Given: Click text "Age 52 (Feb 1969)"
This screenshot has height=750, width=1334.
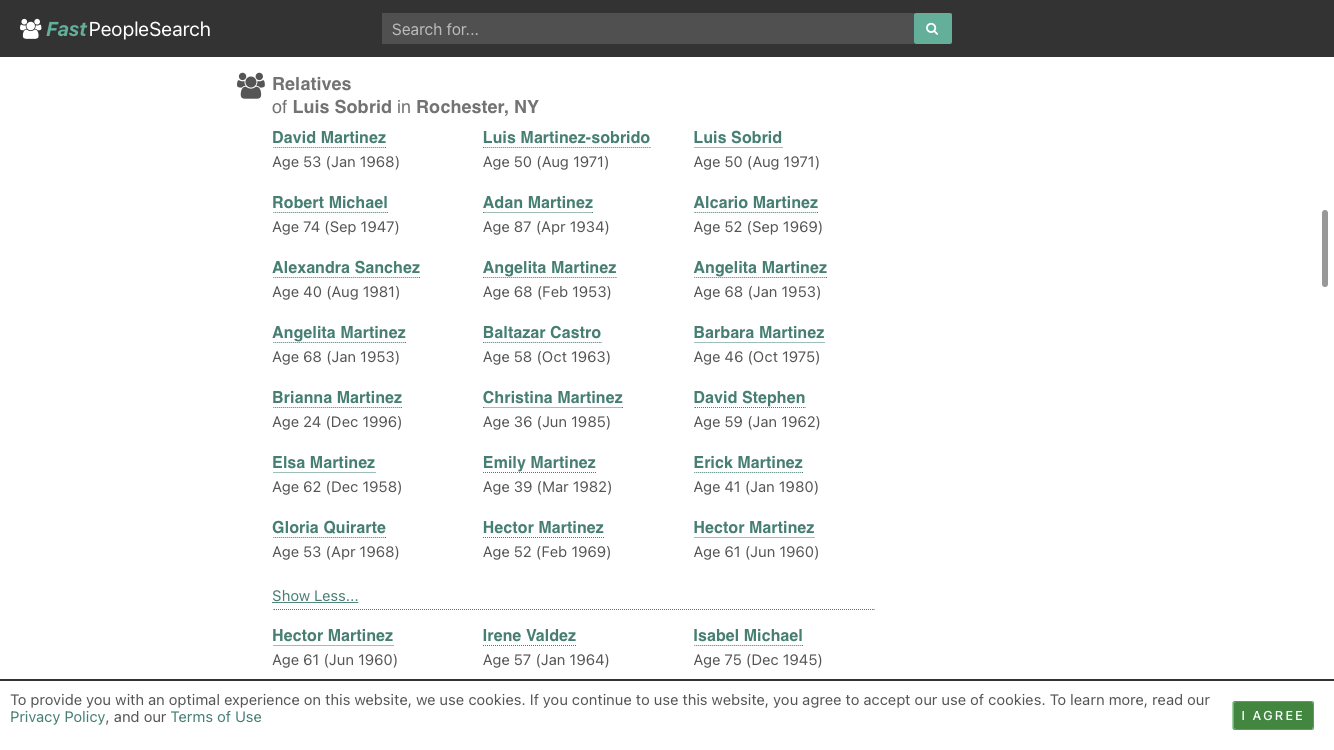Looking at the screenshot, I should (547, 552).
